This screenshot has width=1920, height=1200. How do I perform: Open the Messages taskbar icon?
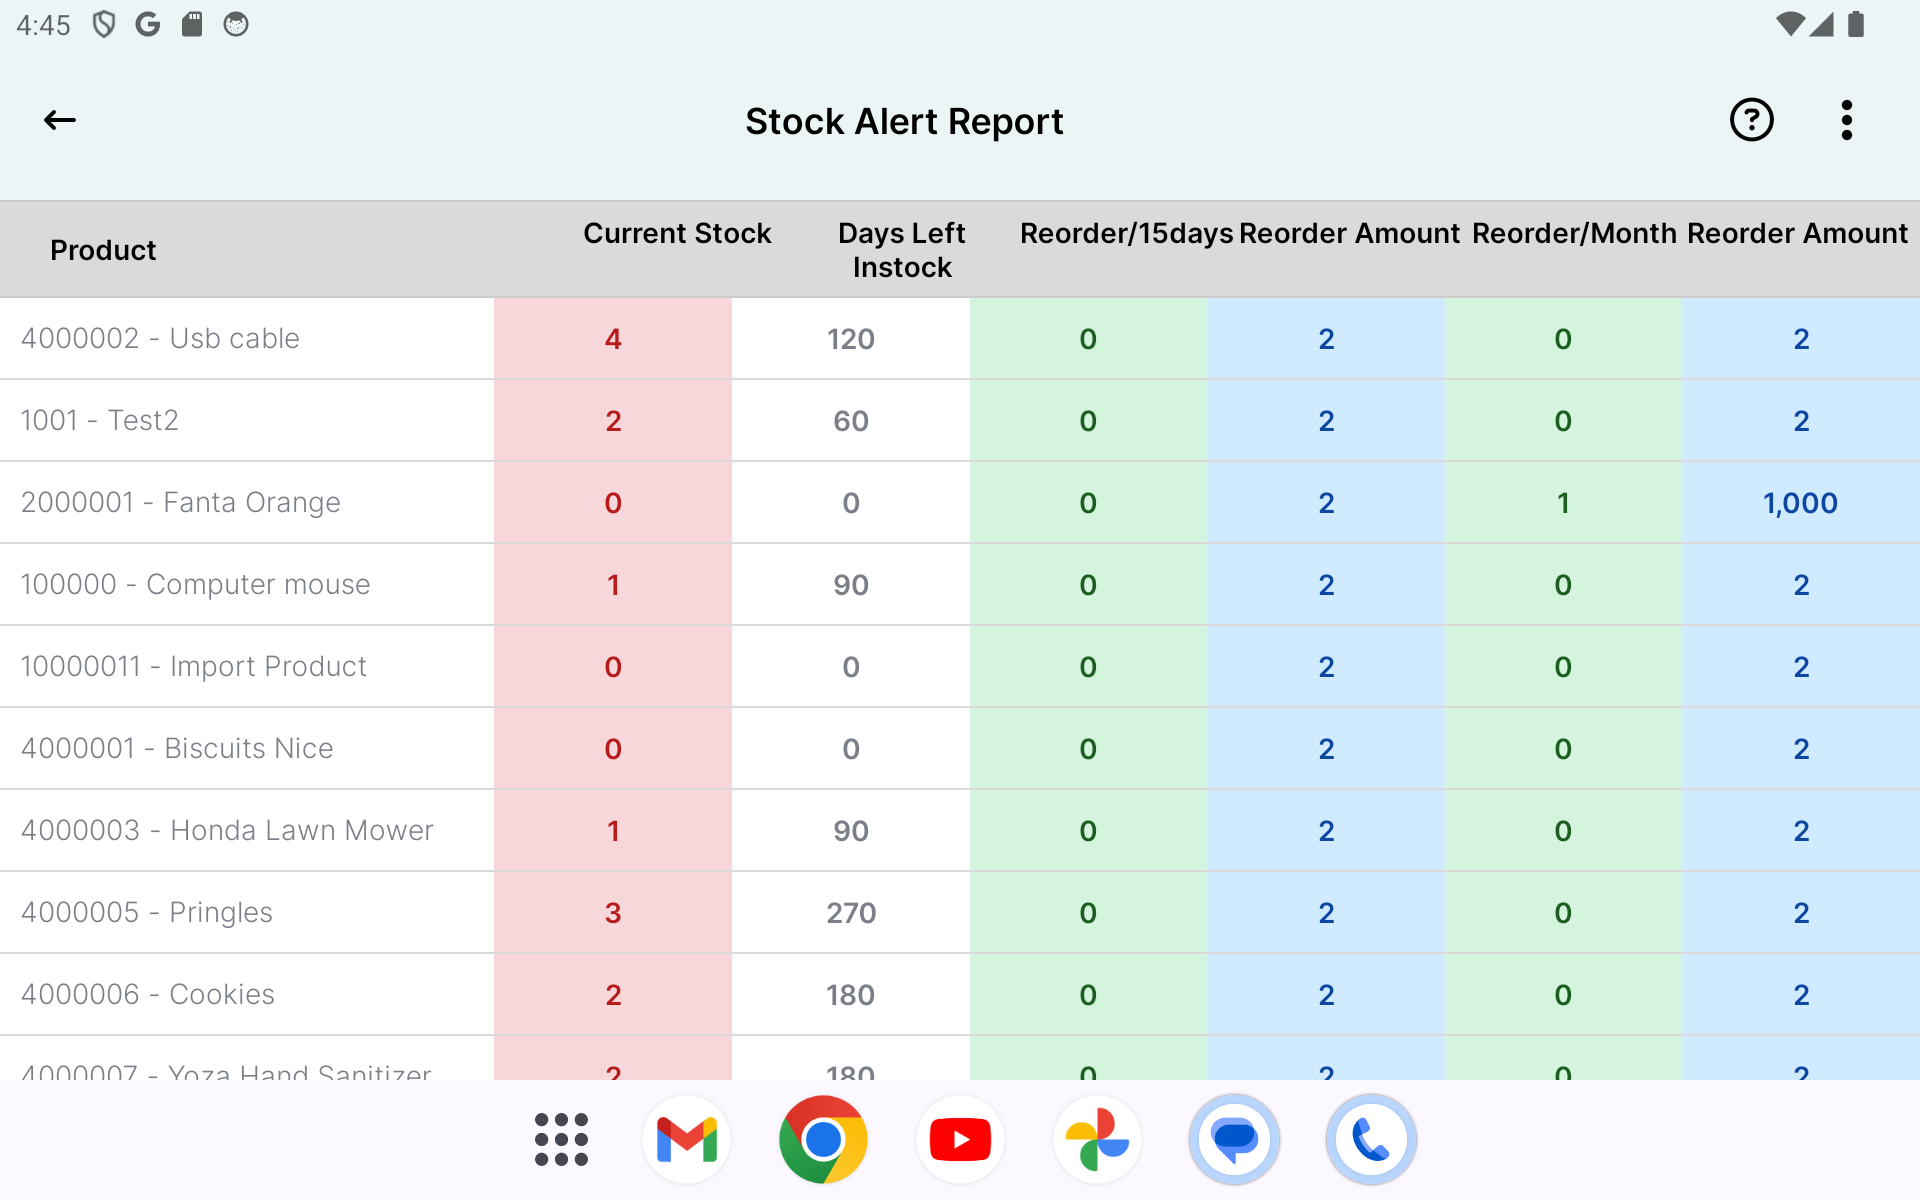click(1234, 1139)
